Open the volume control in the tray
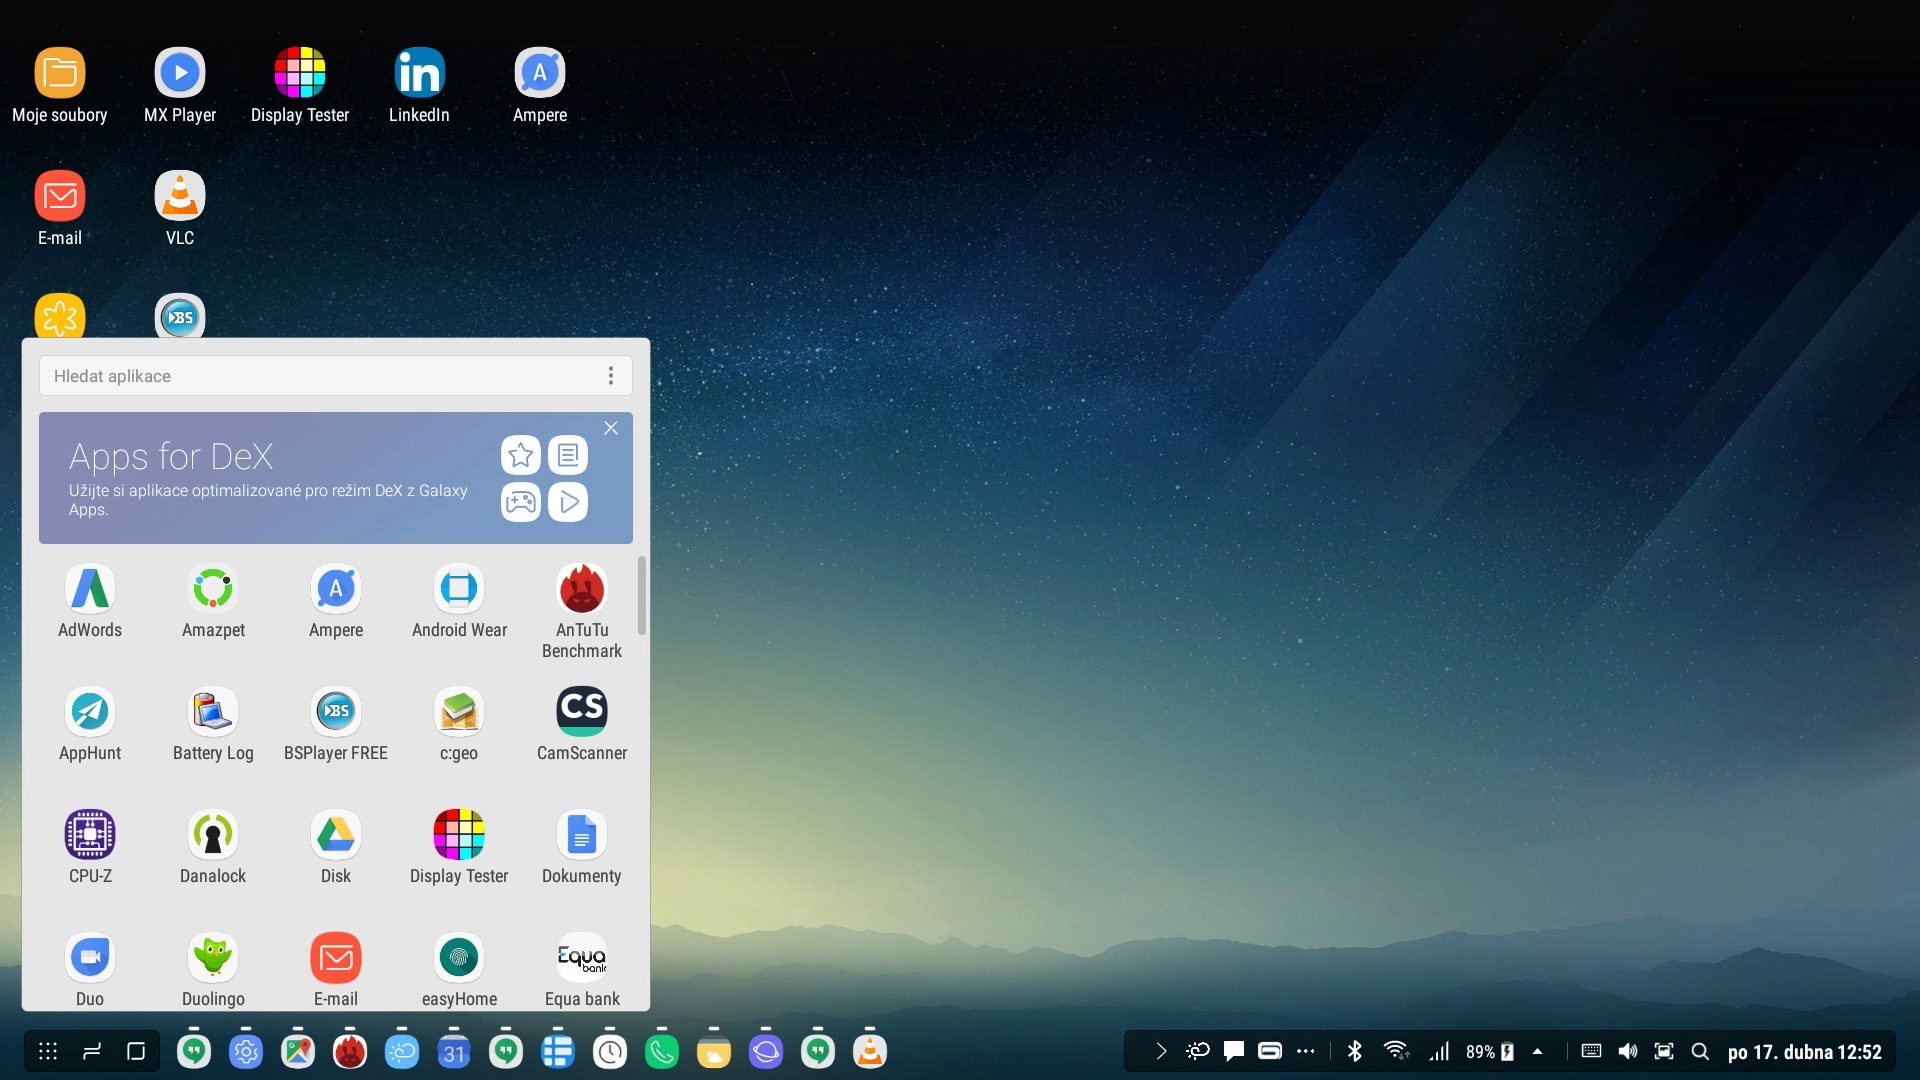This screenshot has height=1080, width=1920. pos(1628,1051)
